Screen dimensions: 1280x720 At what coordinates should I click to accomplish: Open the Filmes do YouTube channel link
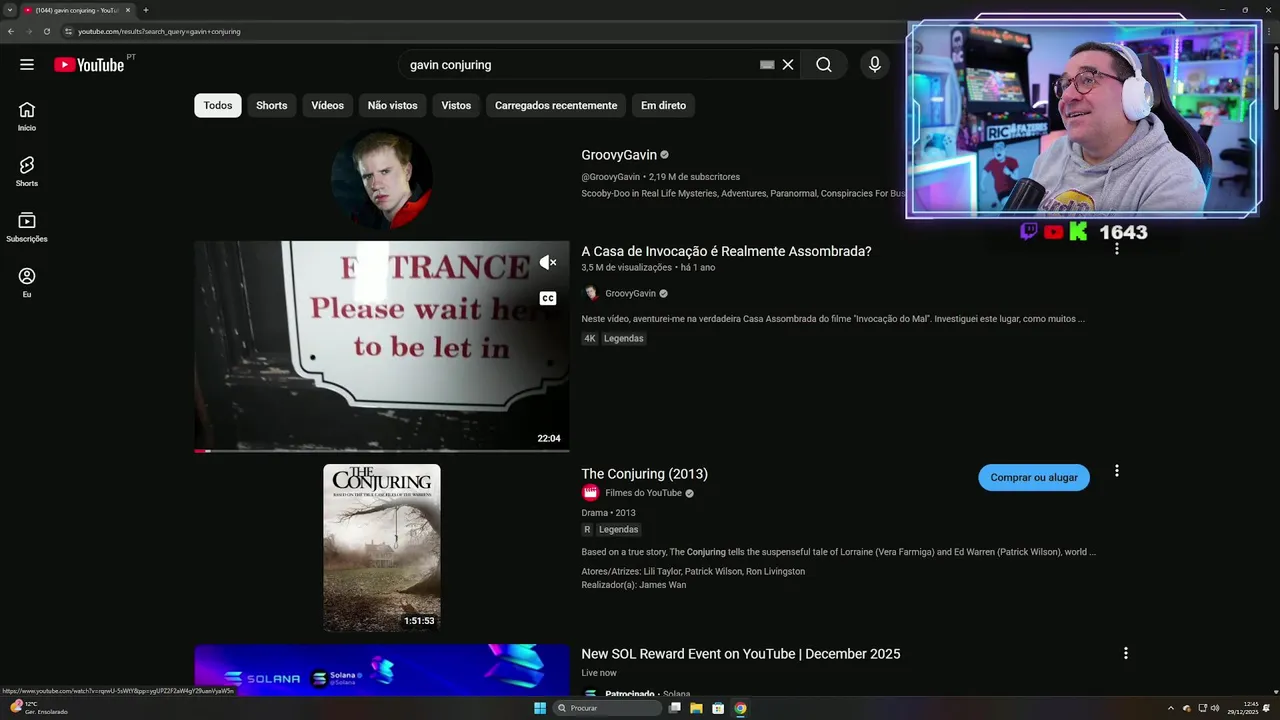[x=643, y=493]
